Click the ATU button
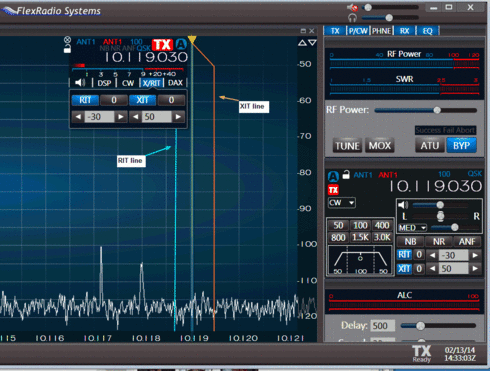The width and height of the screenshot is (490, 371). (429, 146)
